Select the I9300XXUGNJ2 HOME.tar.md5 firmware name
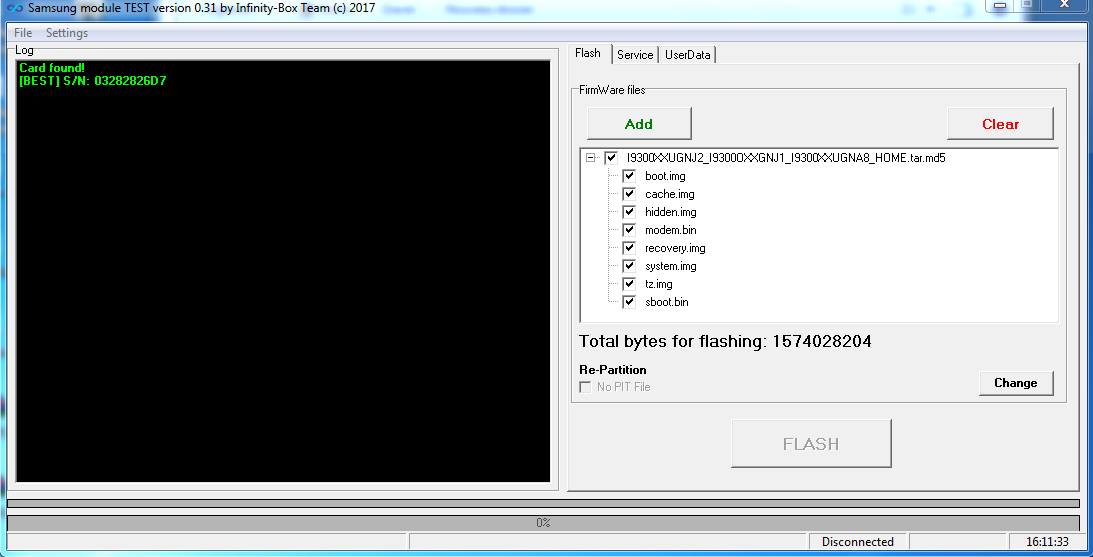This screenshot has width=1093, height=557. [x=786, y=158]
